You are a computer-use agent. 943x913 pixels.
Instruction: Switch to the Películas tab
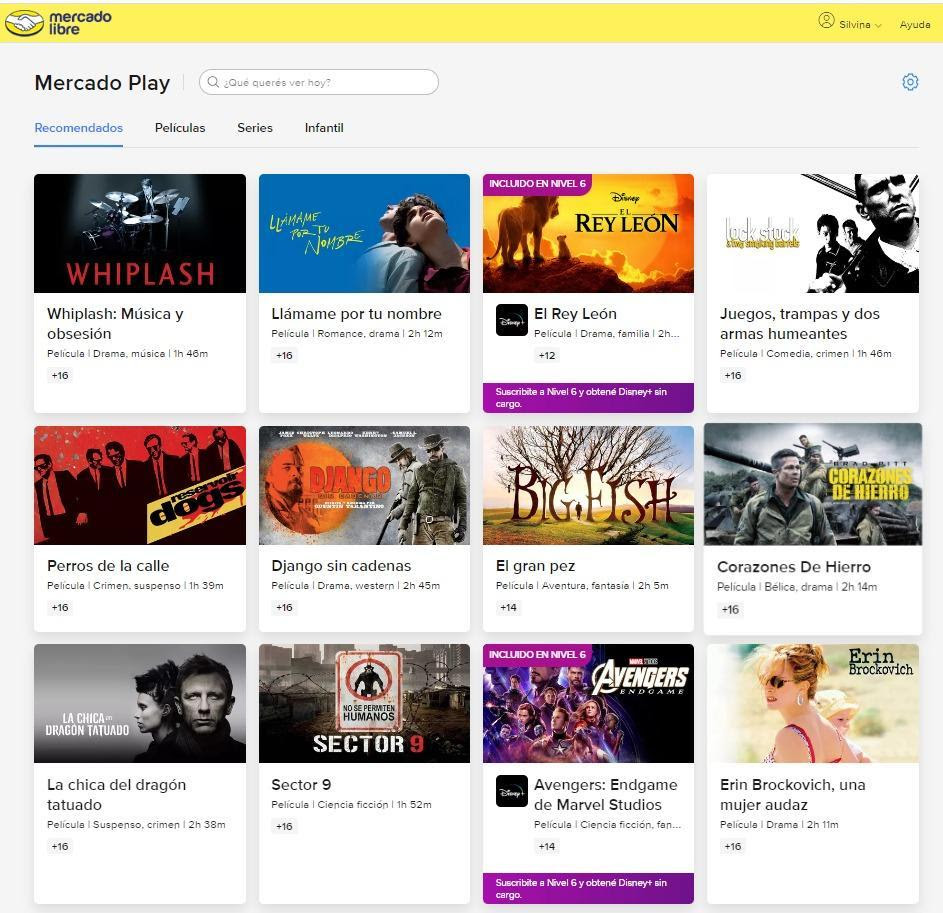180,128
